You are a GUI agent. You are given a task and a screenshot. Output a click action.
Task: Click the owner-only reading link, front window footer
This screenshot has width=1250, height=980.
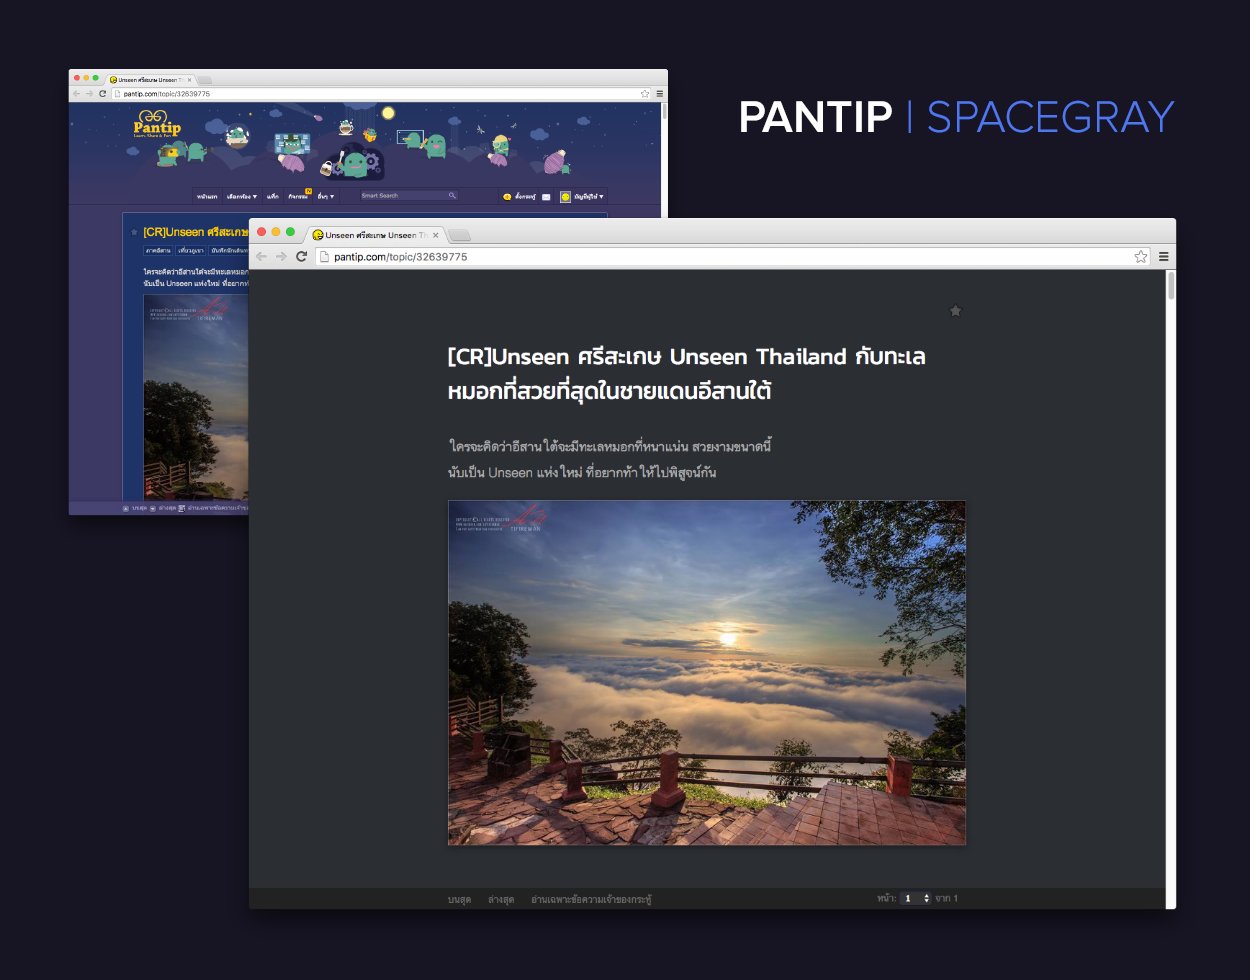[591, 899]
